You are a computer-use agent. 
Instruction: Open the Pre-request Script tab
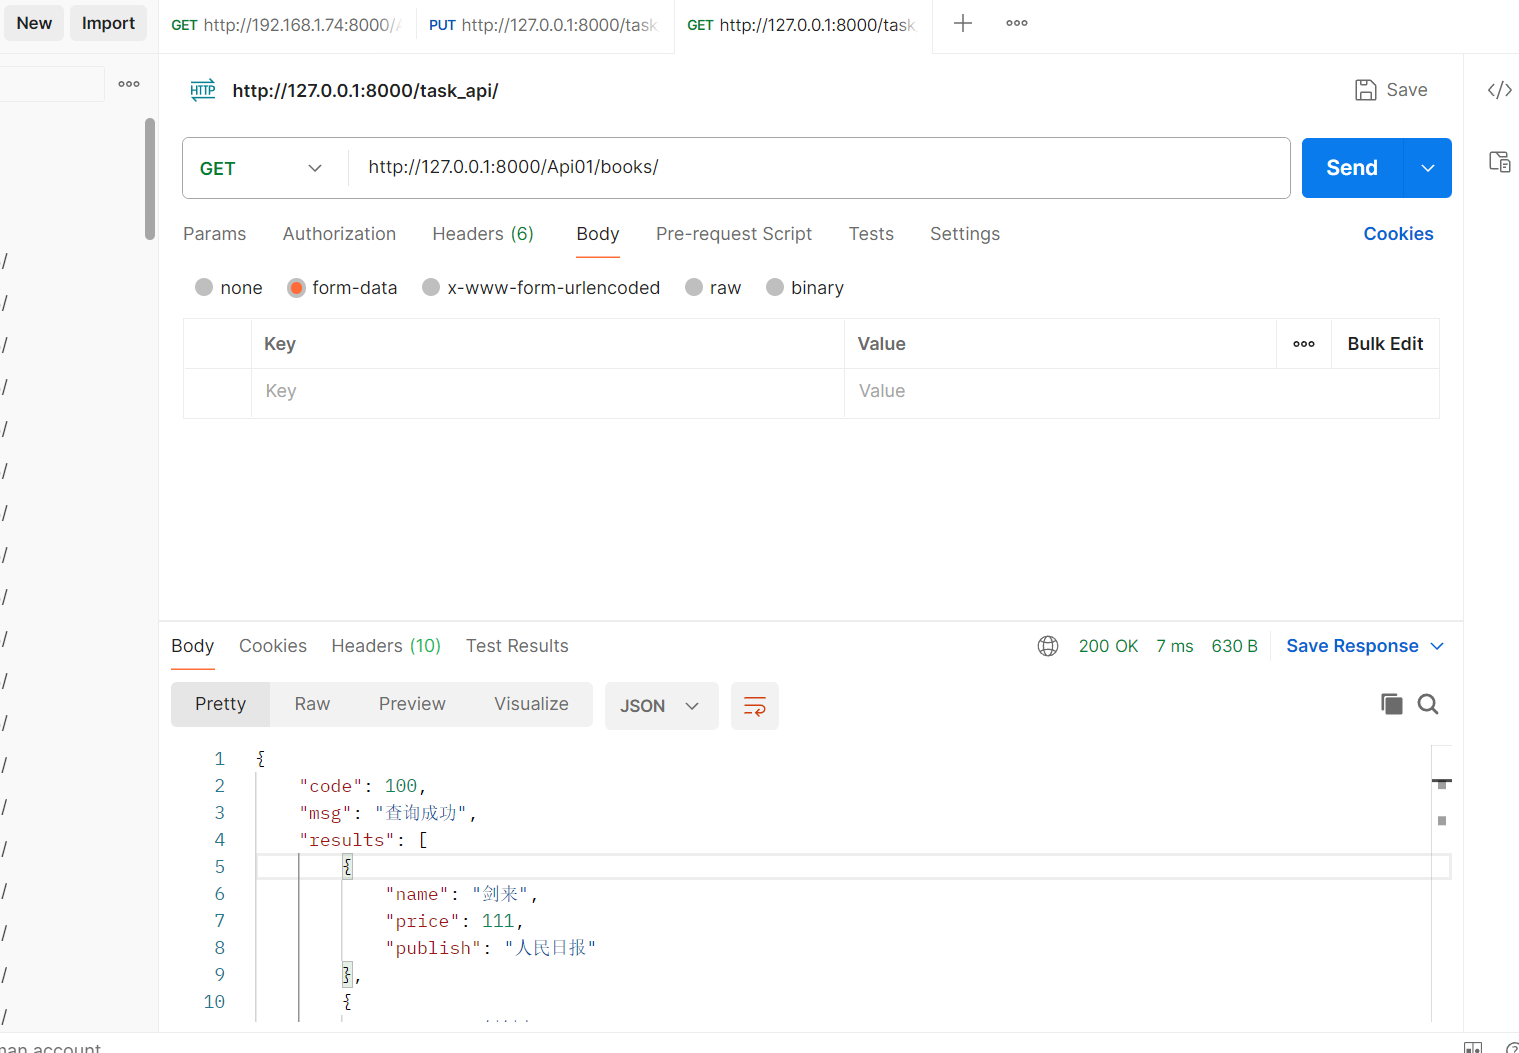(x=734, y=234)
